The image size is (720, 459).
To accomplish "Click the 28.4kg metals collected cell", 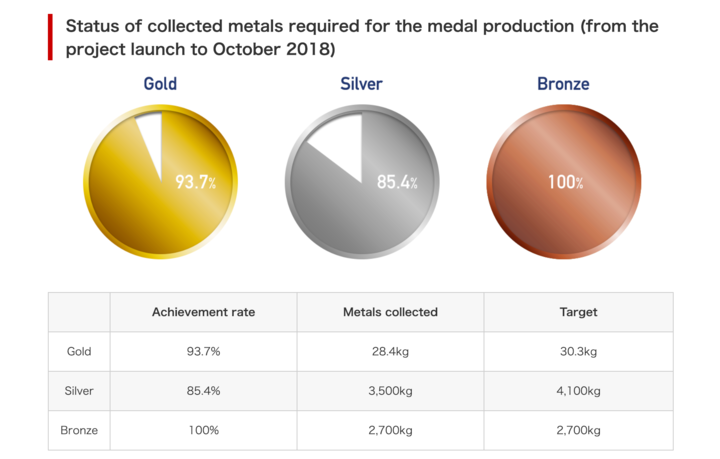I will point(390,352).
